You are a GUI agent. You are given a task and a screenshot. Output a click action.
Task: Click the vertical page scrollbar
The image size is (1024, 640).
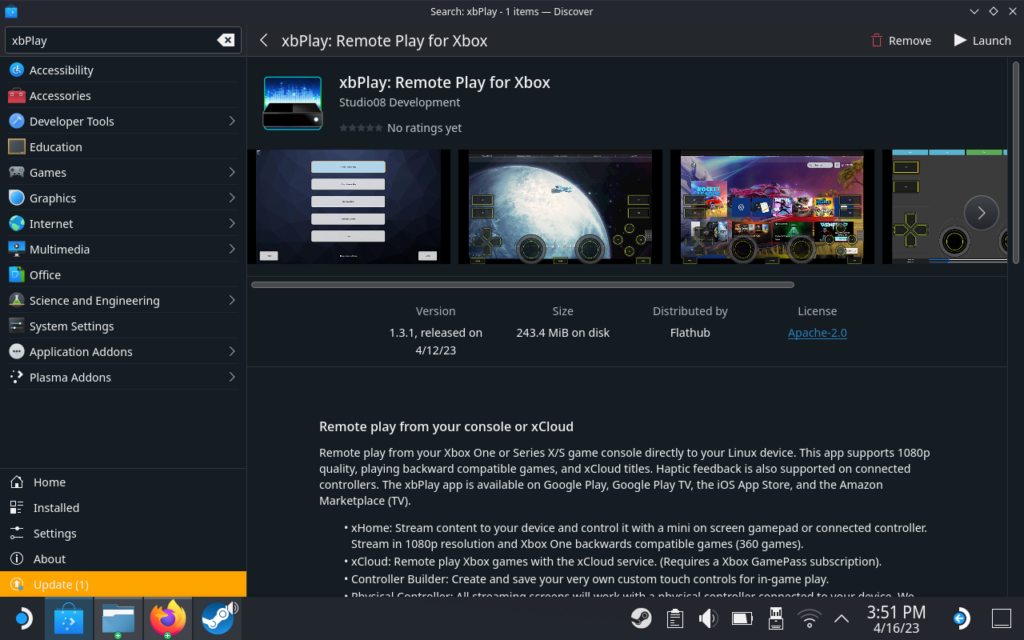(x=1016, y=163)
